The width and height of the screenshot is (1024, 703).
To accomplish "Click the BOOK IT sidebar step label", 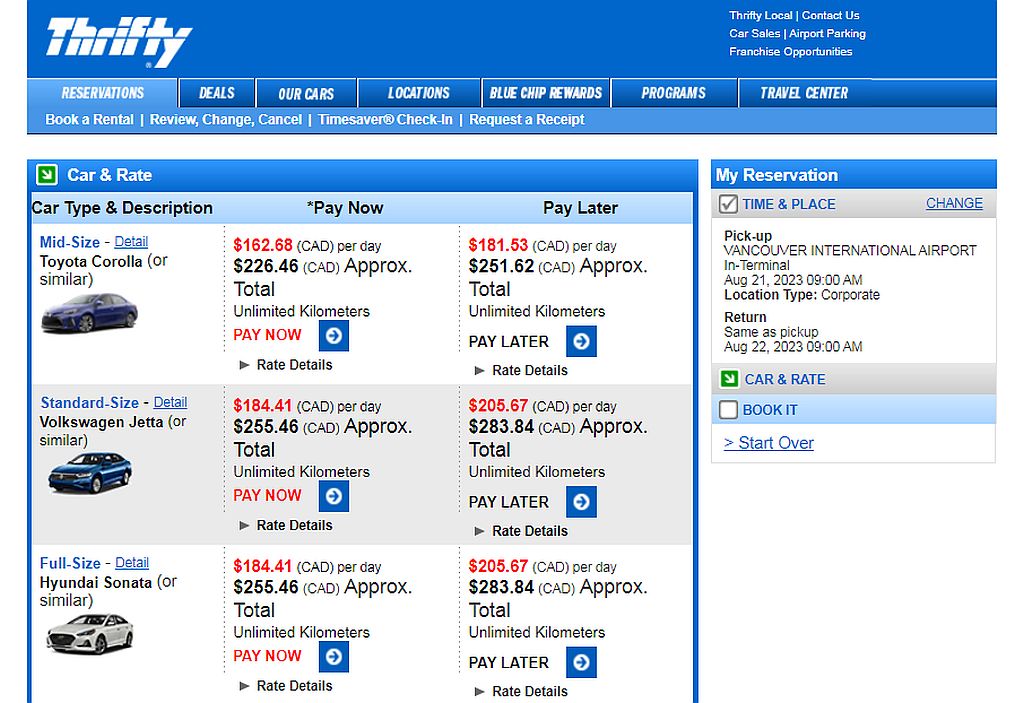I will pyautogui.click(x=770, y=410).
